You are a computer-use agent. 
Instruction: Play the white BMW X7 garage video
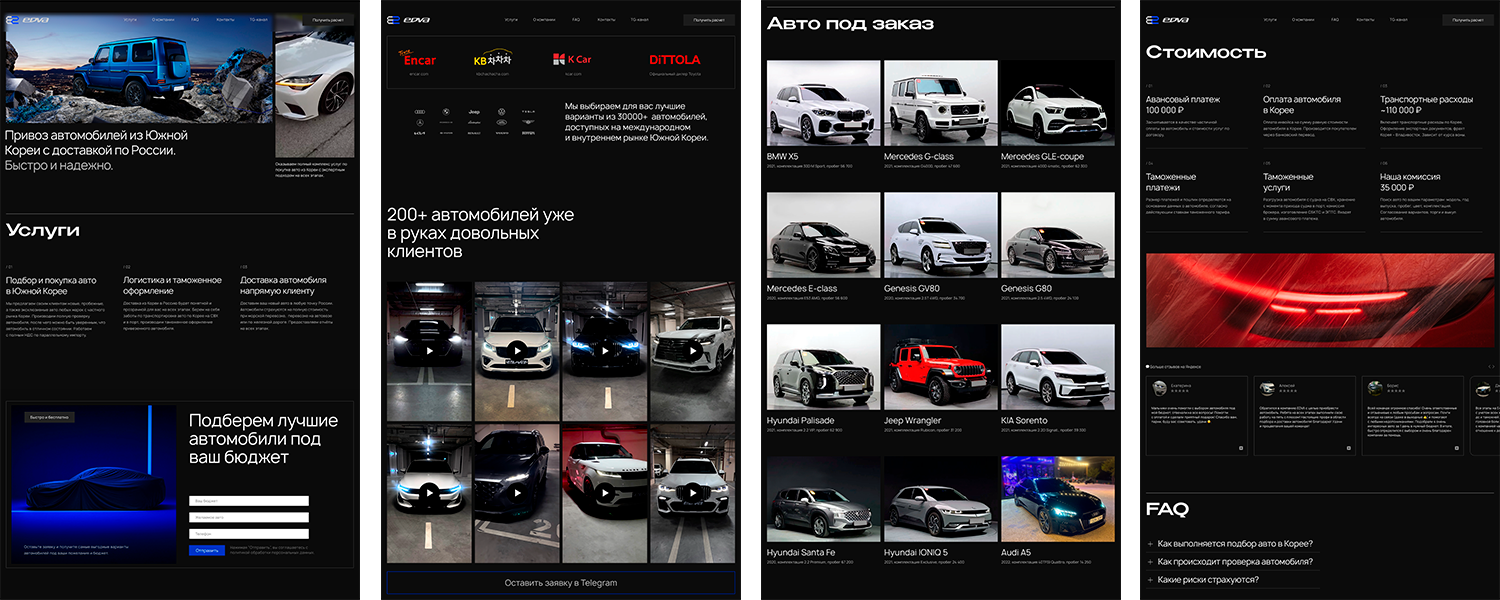point(692,492)
